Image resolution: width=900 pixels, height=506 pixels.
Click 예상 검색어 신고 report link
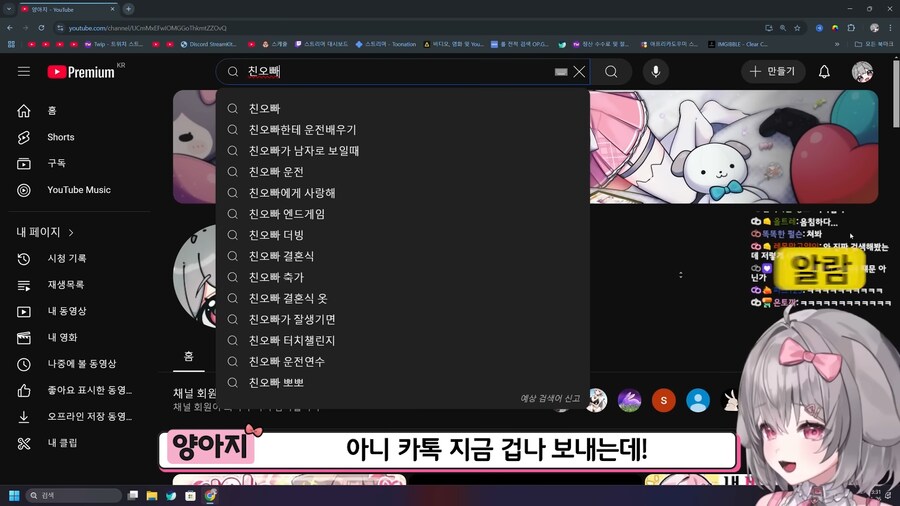click(x=550, y=398)
